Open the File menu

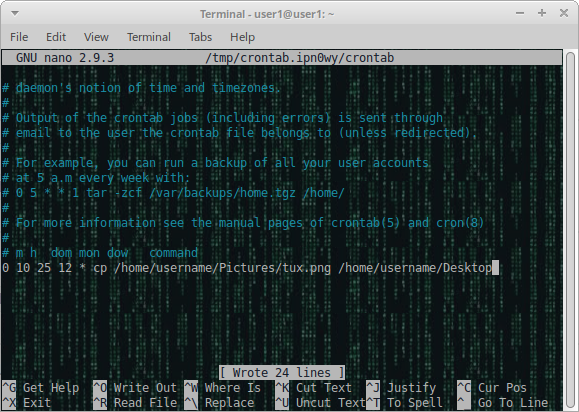[x=19, y=37]
